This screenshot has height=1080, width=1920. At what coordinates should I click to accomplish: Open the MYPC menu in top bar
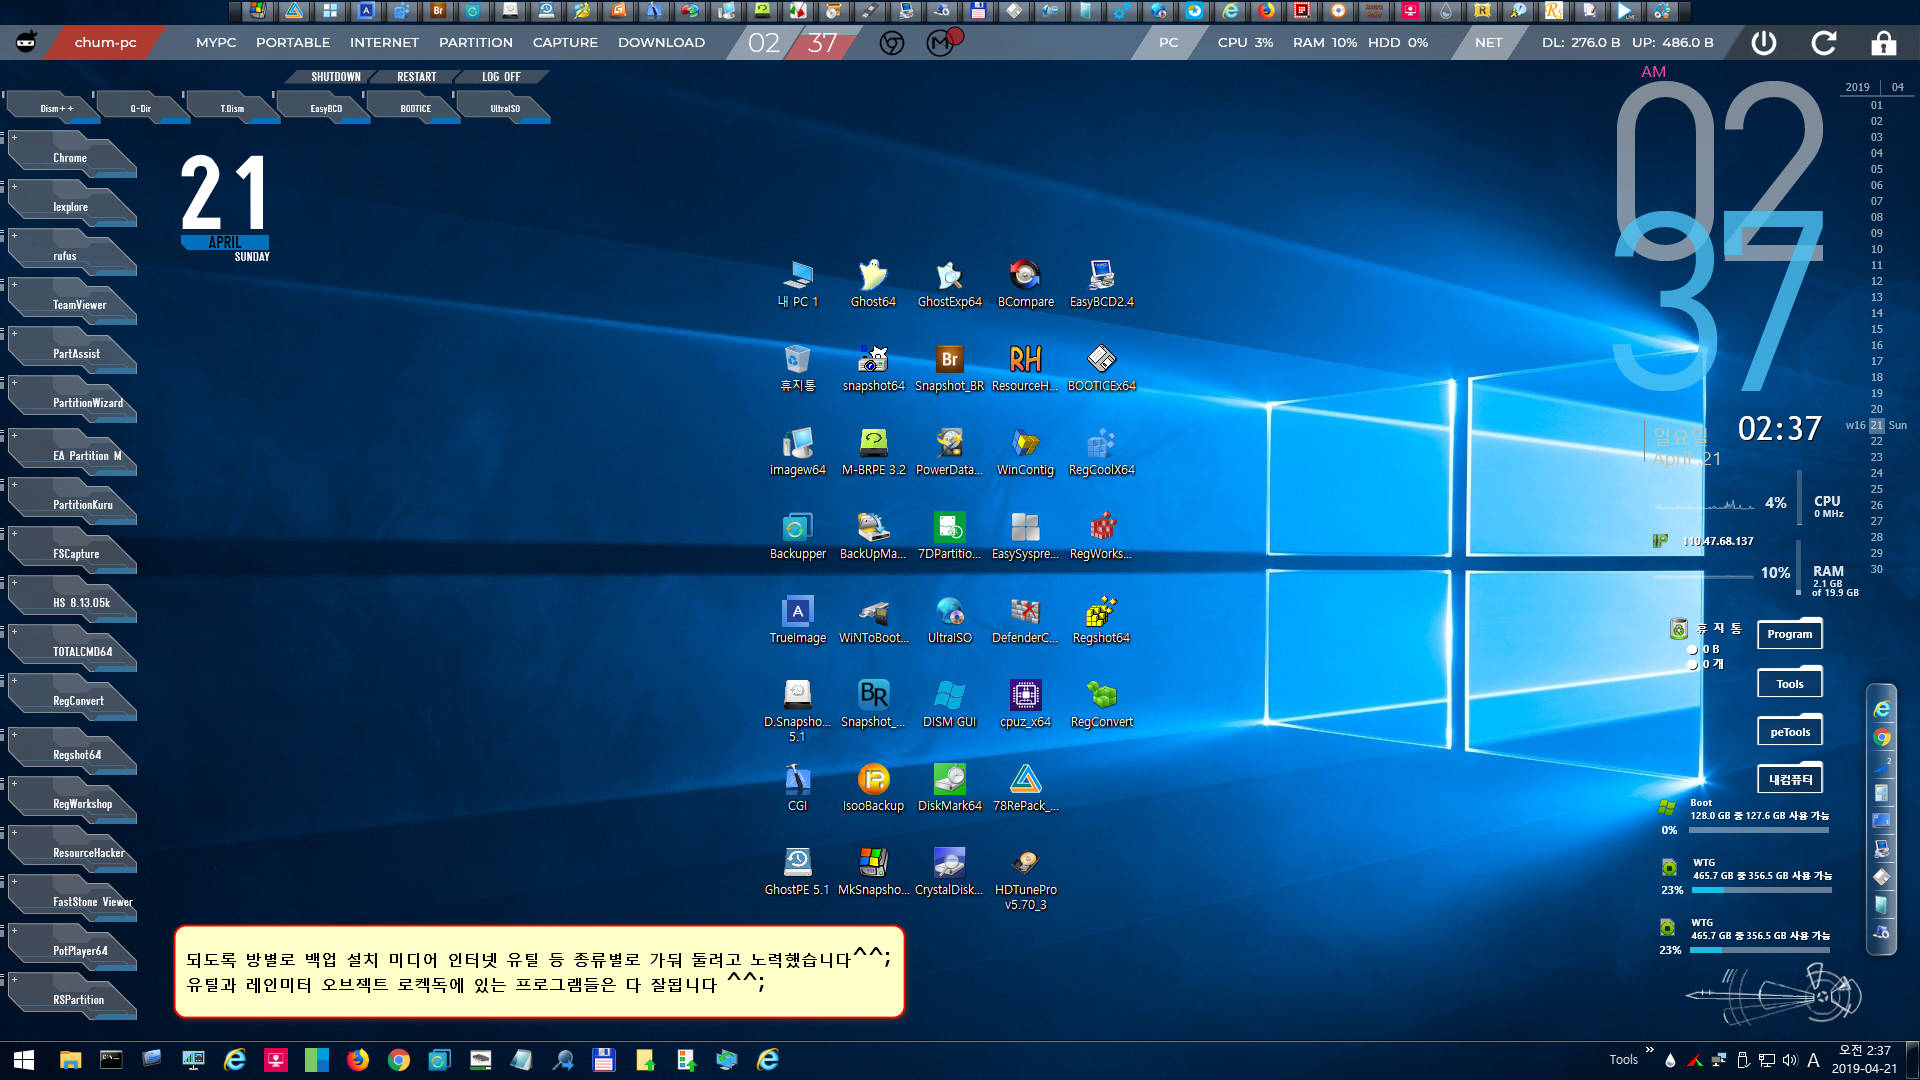(x=216, y=43)
